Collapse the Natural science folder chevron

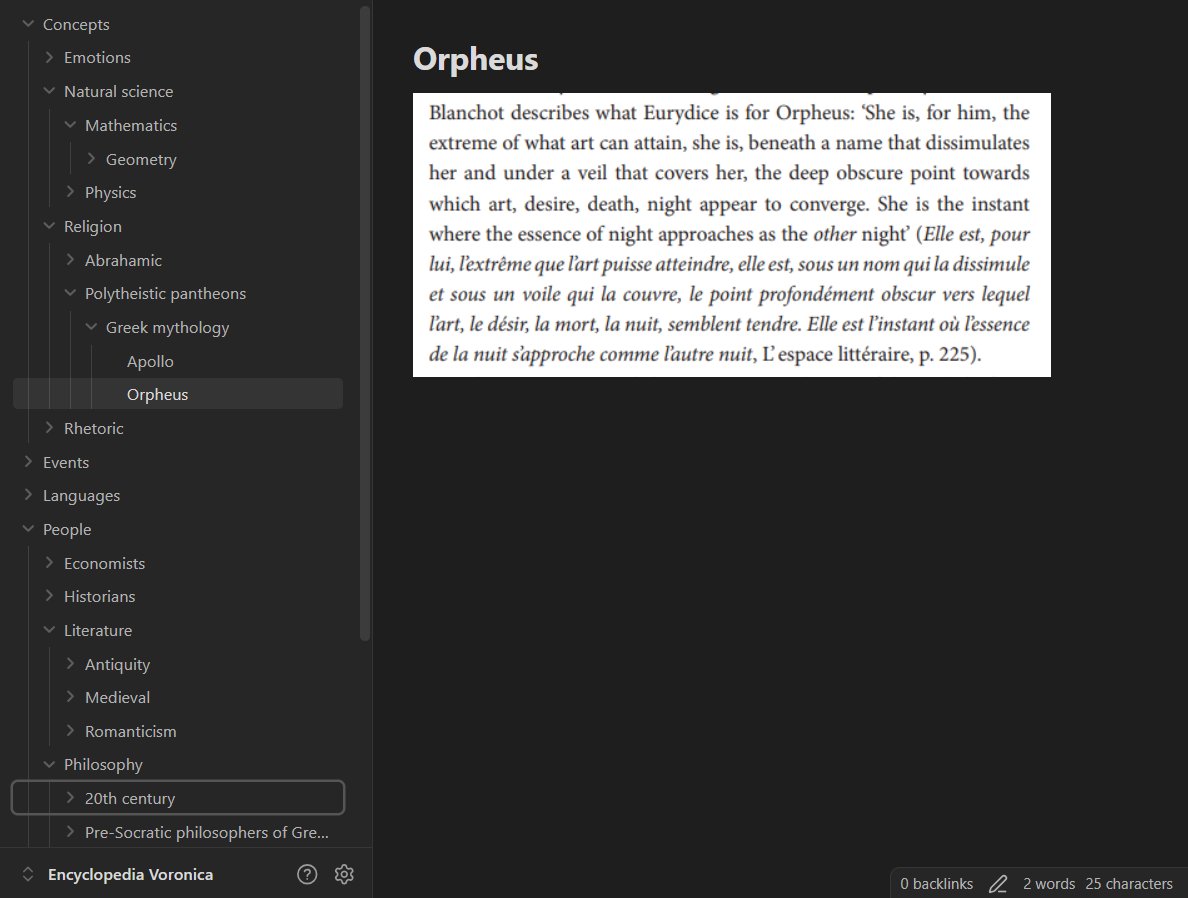tap(49, 91)
